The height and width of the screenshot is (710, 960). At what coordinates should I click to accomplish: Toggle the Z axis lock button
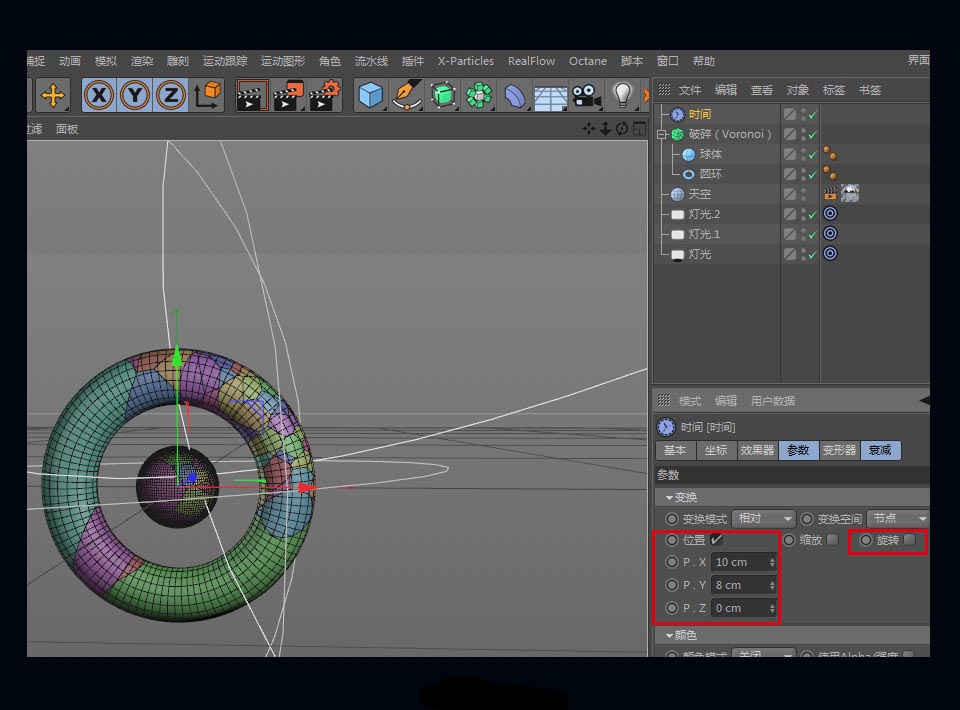click(x=171, y=96)
